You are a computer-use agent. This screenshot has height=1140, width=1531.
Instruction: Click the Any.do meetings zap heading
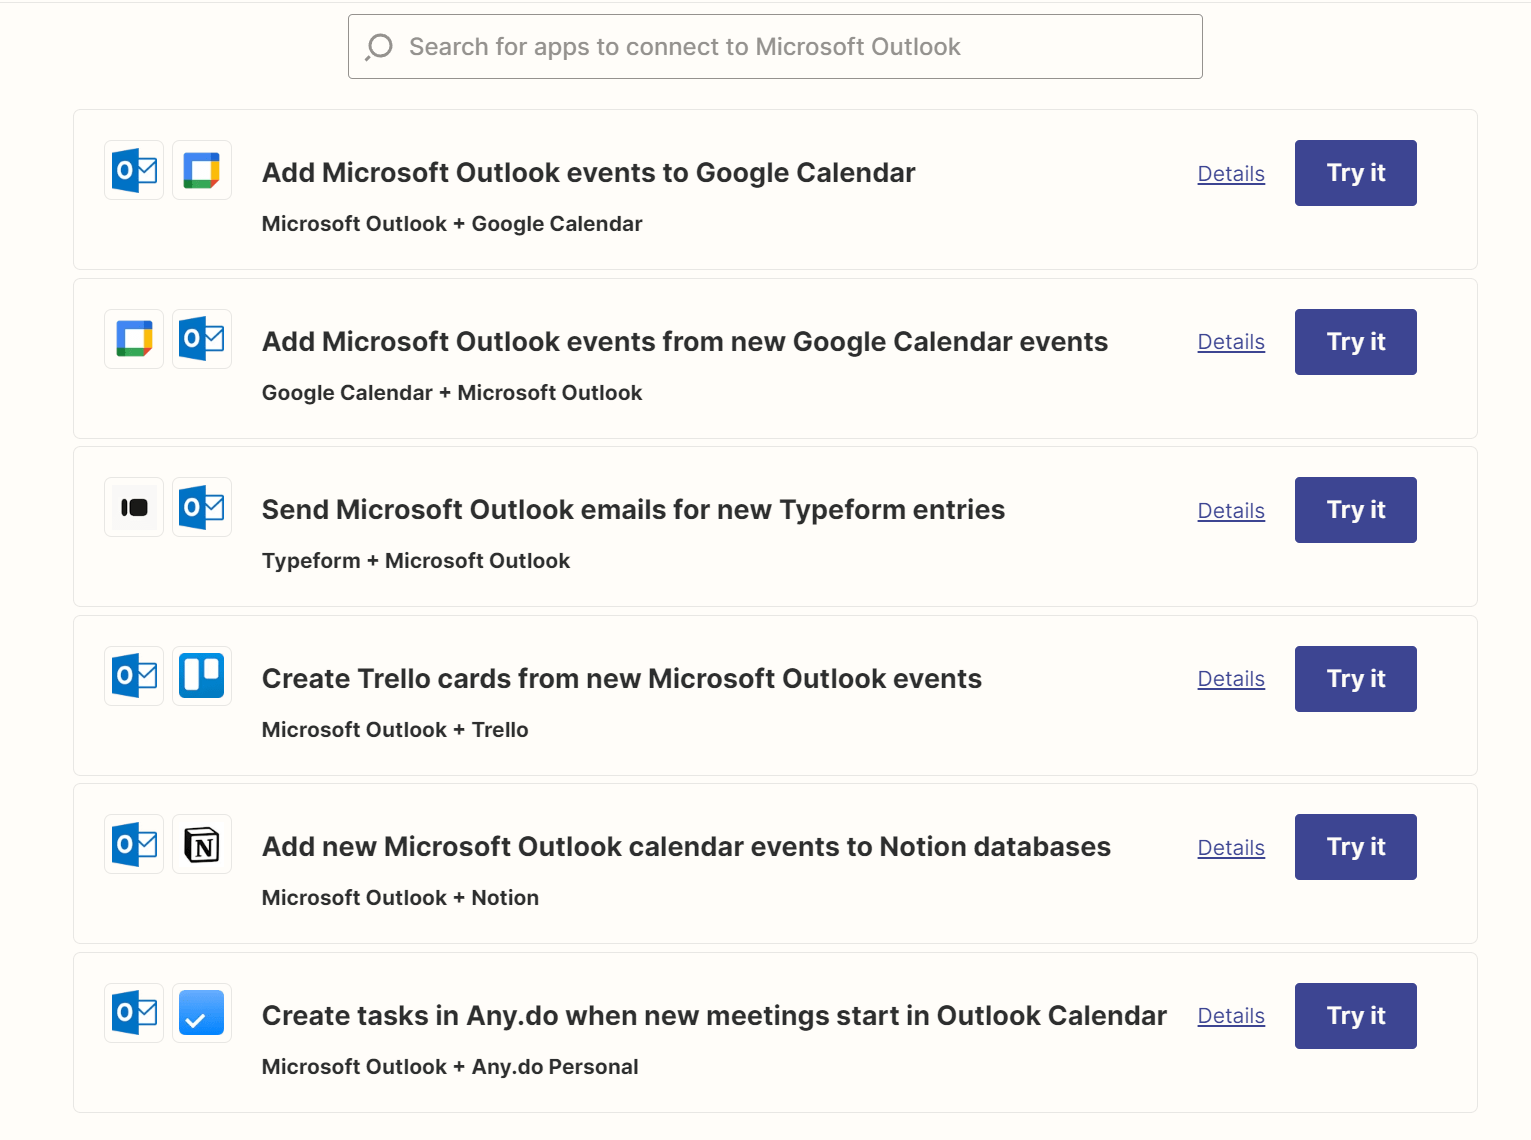[713, 1015]
